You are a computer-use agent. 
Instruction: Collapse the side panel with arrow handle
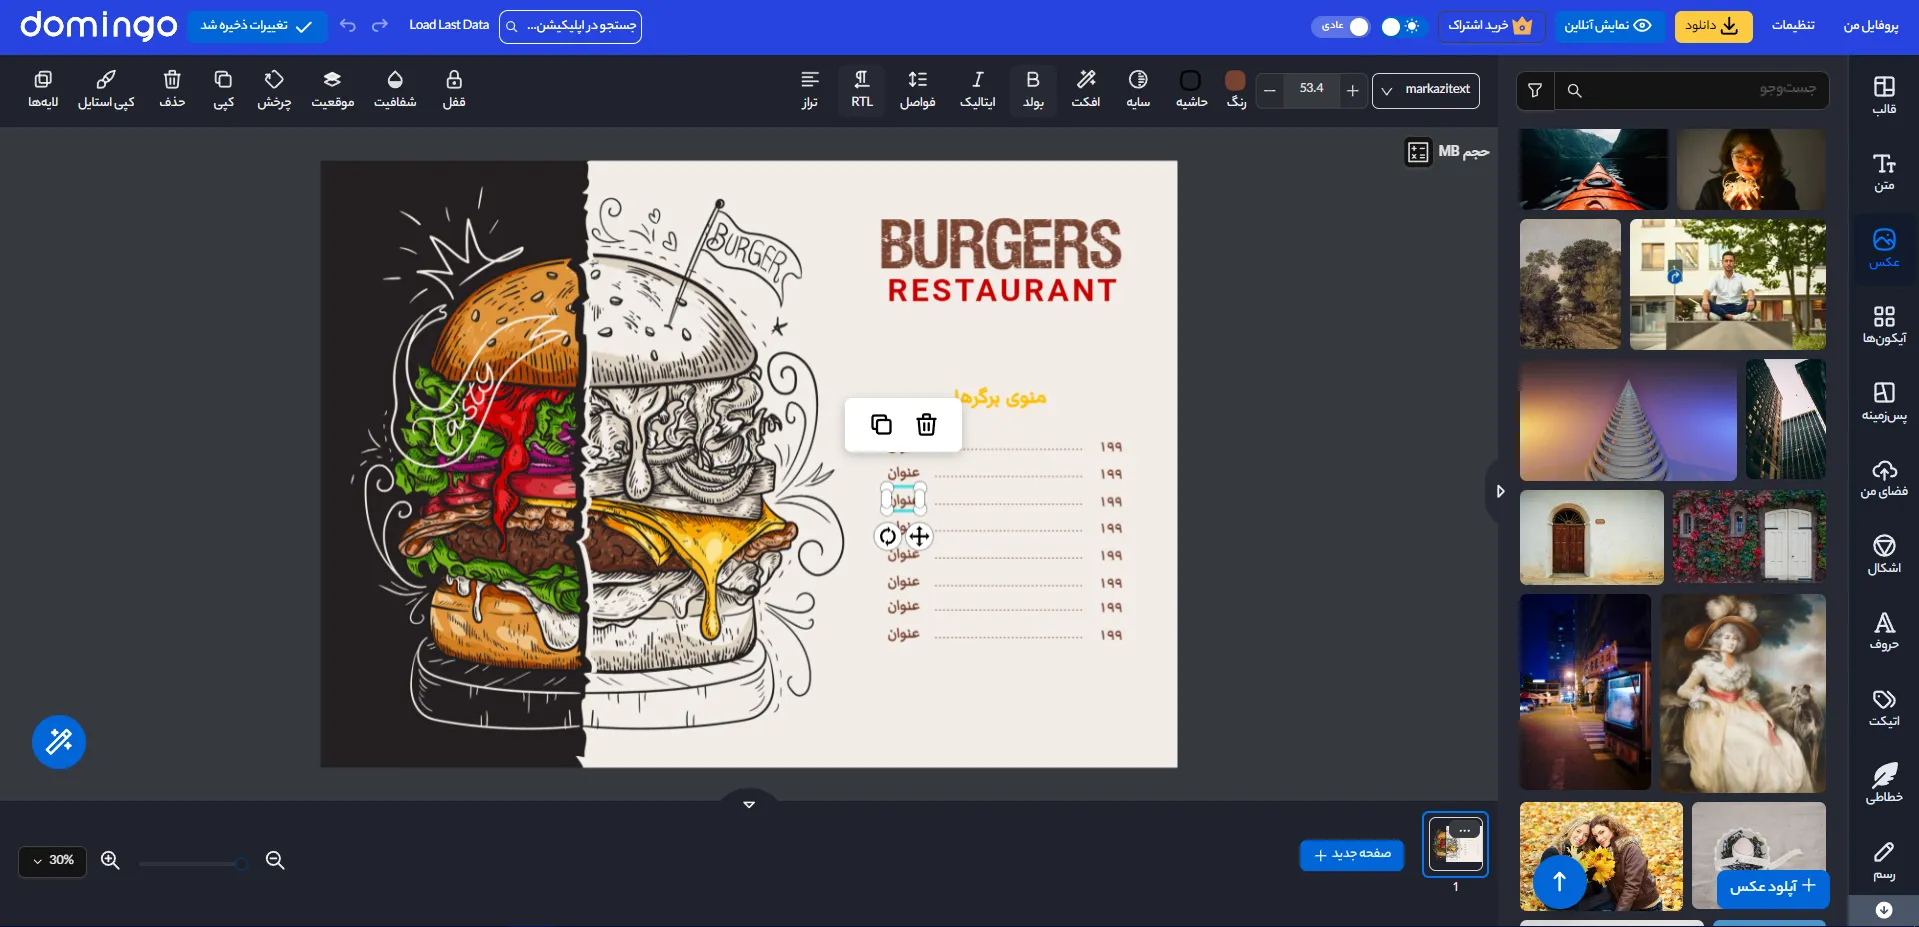tap(1498, 491)
